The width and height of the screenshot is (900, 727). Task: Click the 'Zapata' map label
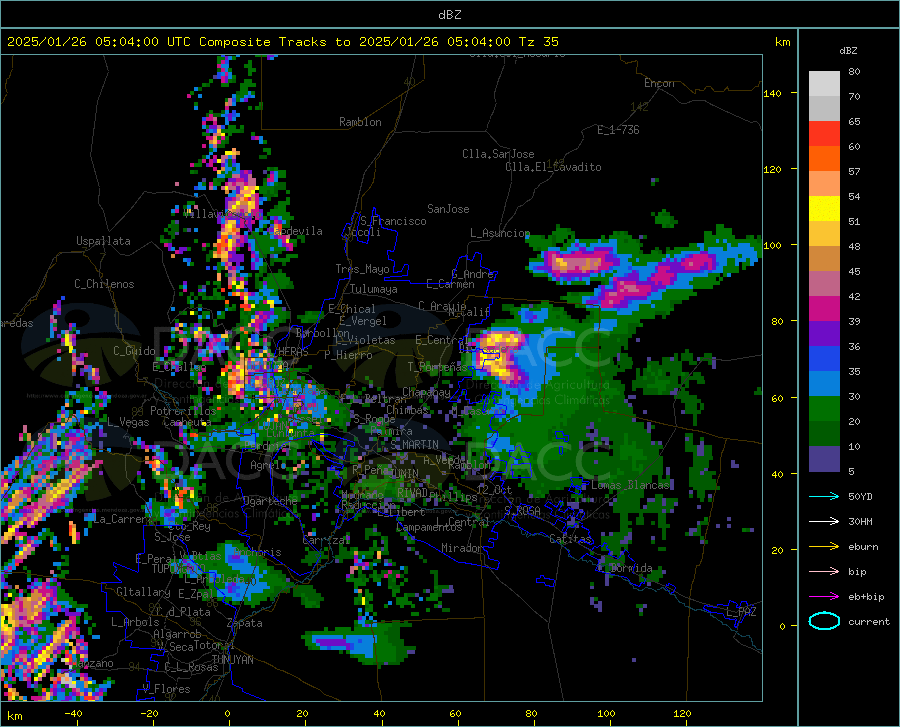tap(245, 623)
